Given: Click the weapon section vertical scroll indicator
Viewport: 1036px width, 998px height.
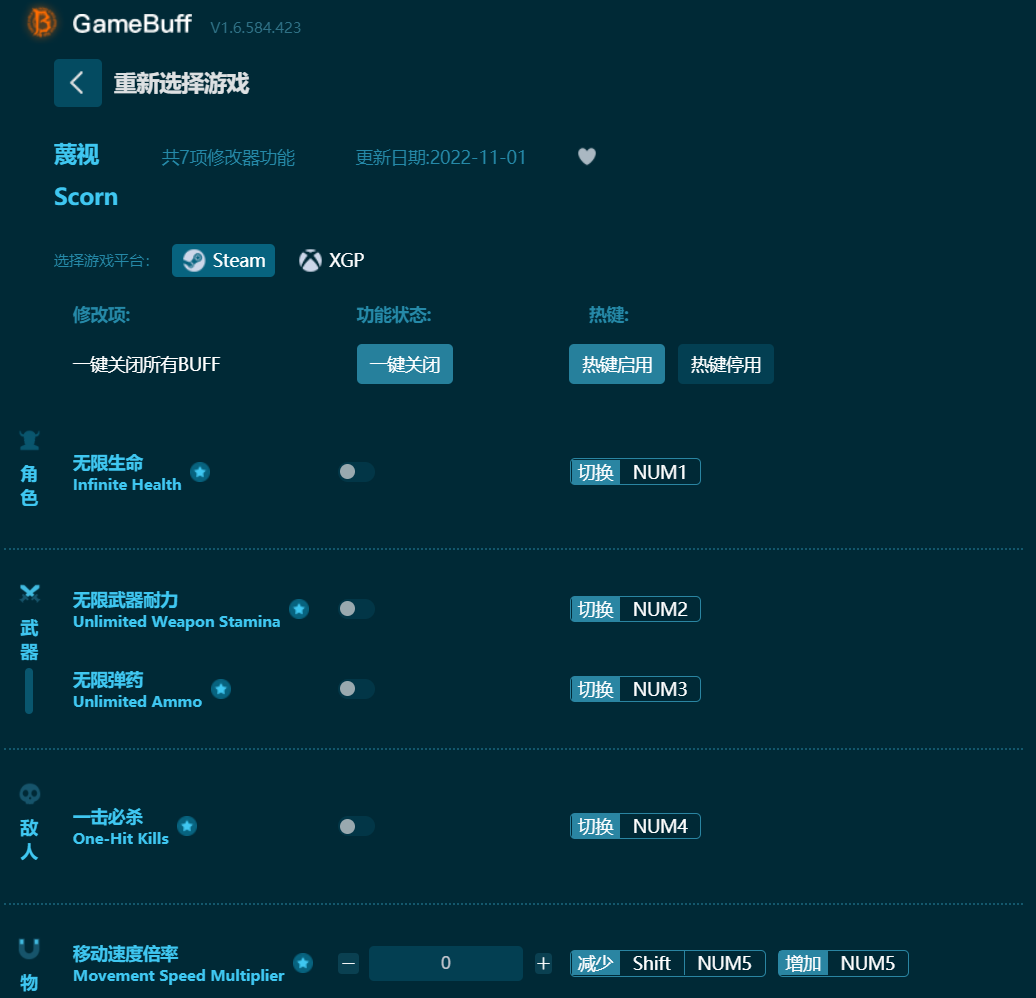Looking at the screenshot, I should (x=29, y=691).
